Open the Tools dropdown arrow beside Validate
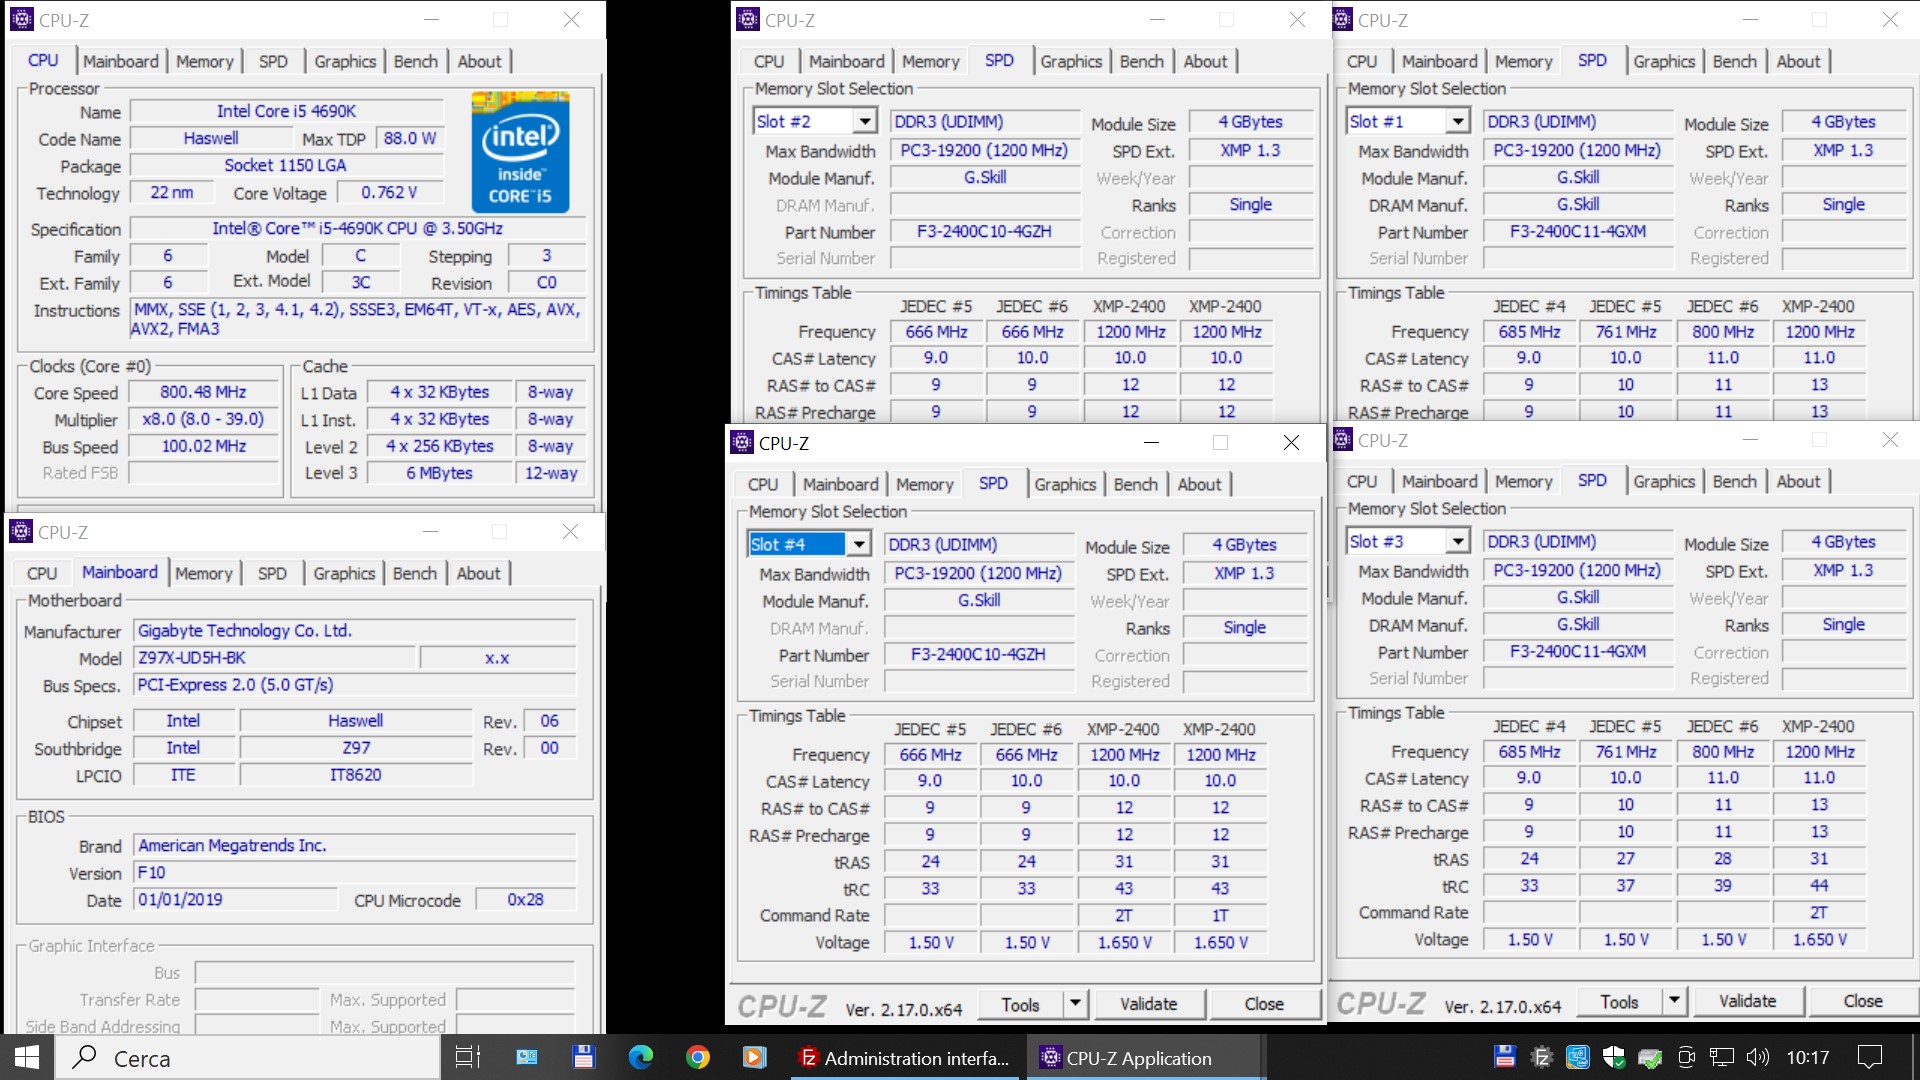This screenshot has height=1080, width=1920. [1075, 1003]
